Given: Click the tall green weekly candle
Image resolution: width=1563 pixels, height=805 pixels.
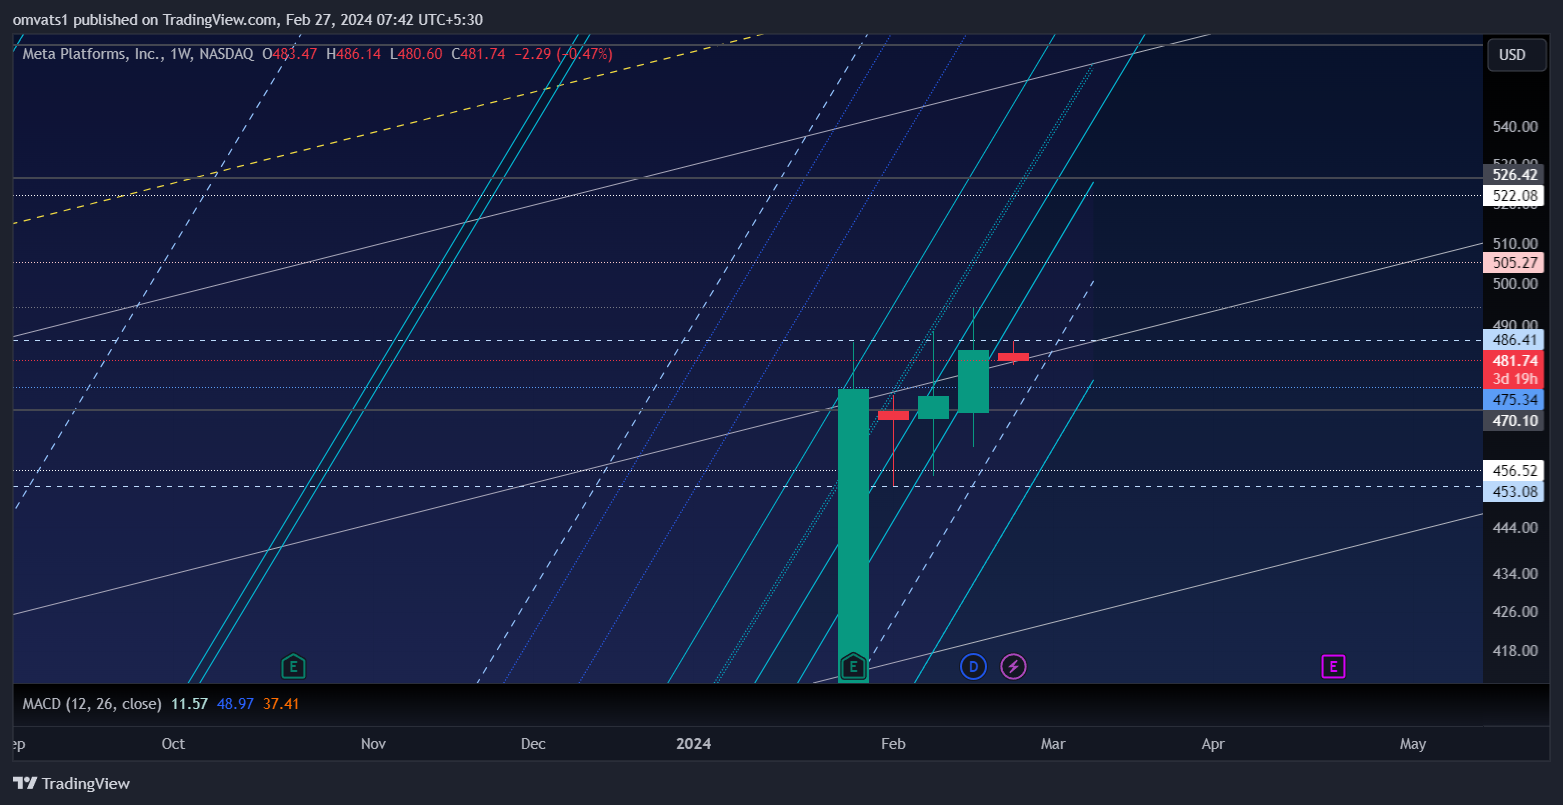Looking at the screenshot, I should (853, 535).
